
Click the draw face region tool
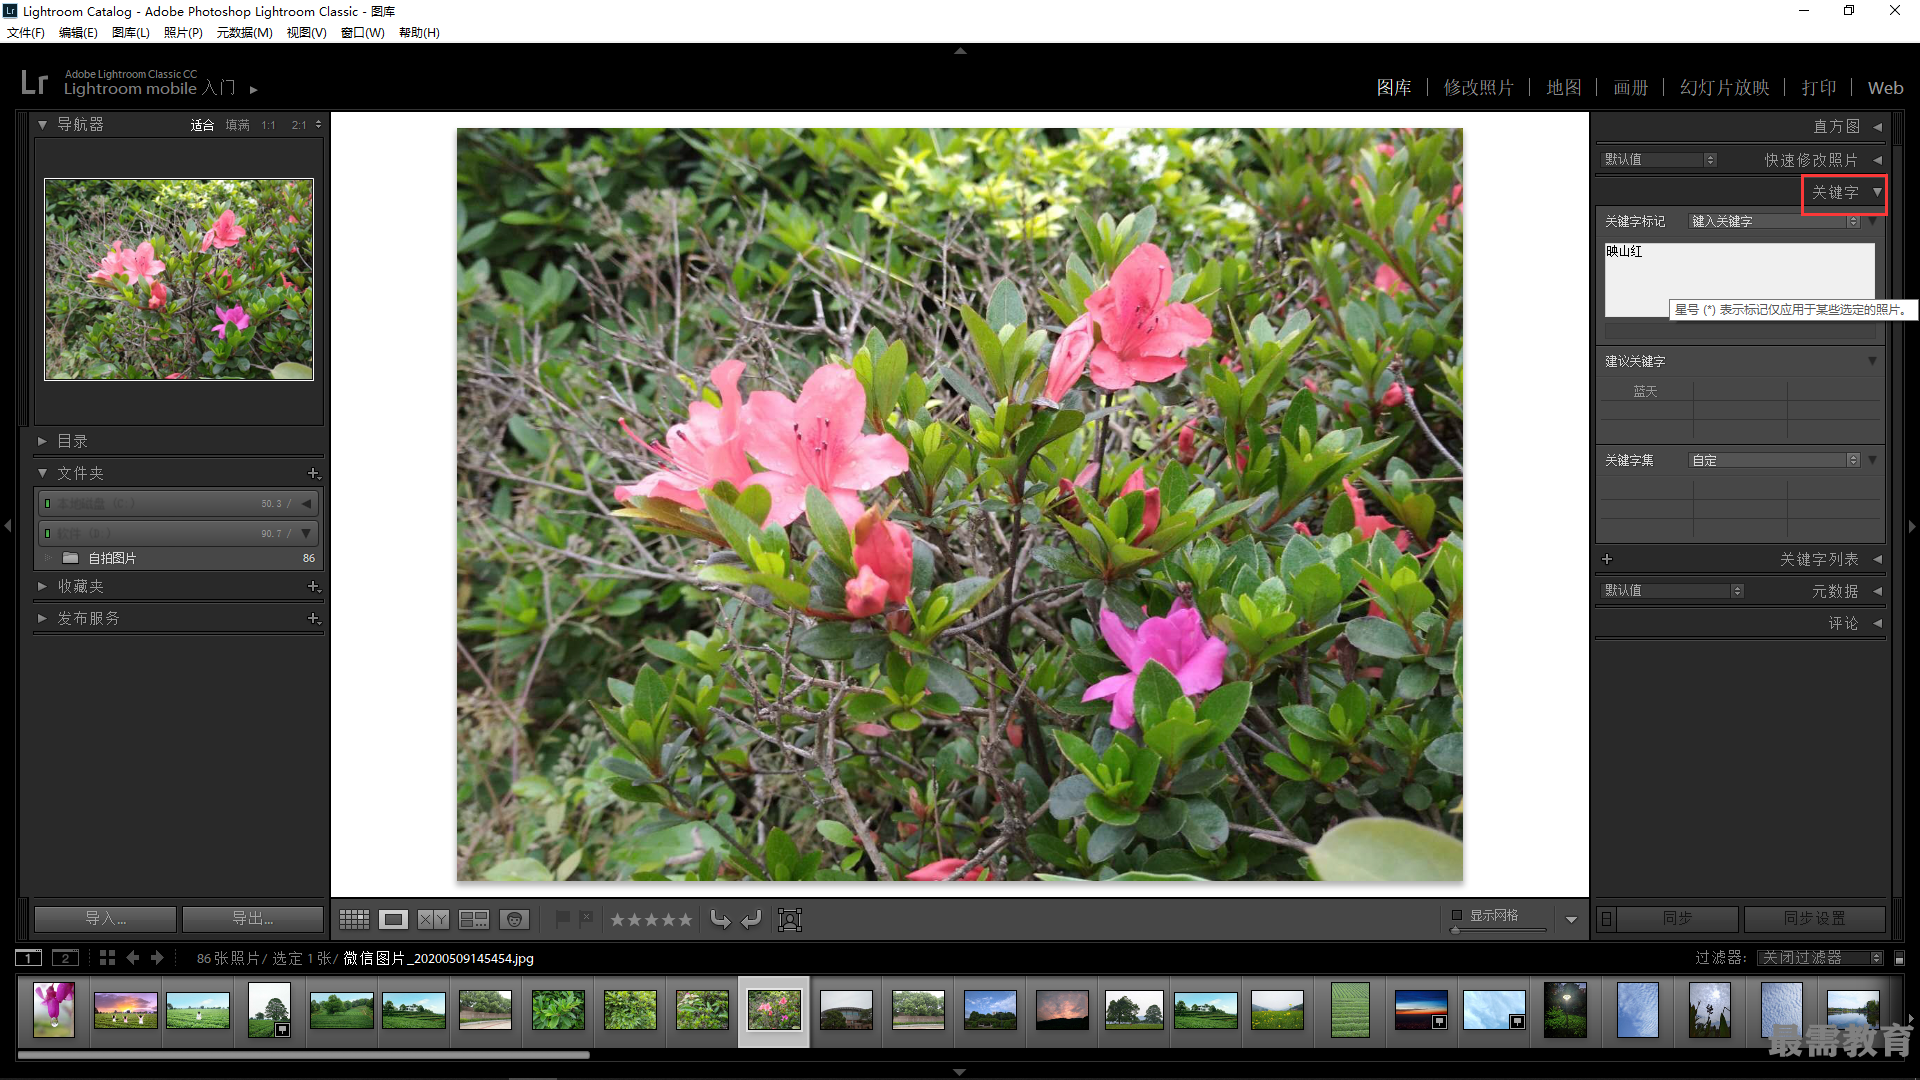point(790,919)
